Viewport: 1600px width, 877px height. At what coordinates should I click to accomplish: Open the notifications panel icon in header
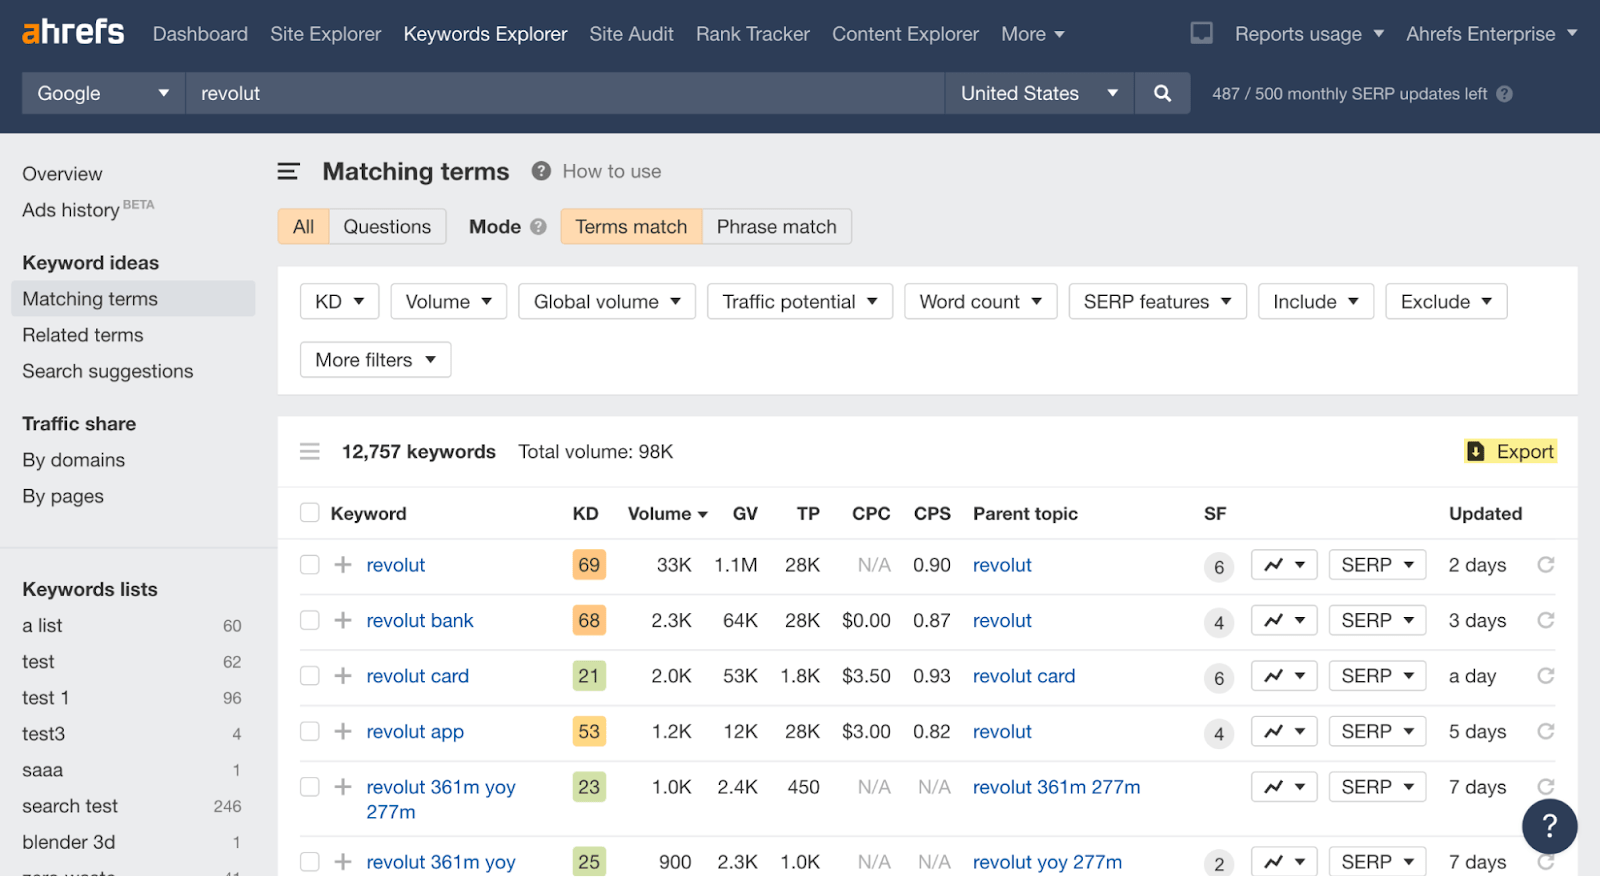tap(1201, 33)
